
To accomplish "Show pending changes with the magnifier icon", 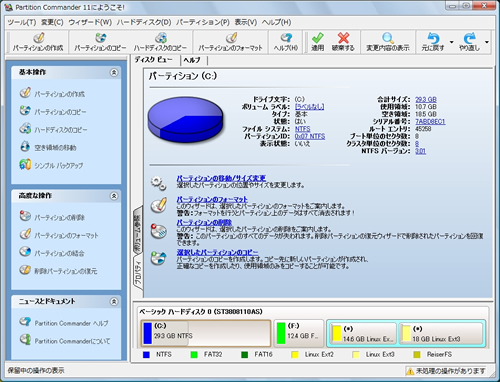I will pyautogui.click(x=388, y=38).
